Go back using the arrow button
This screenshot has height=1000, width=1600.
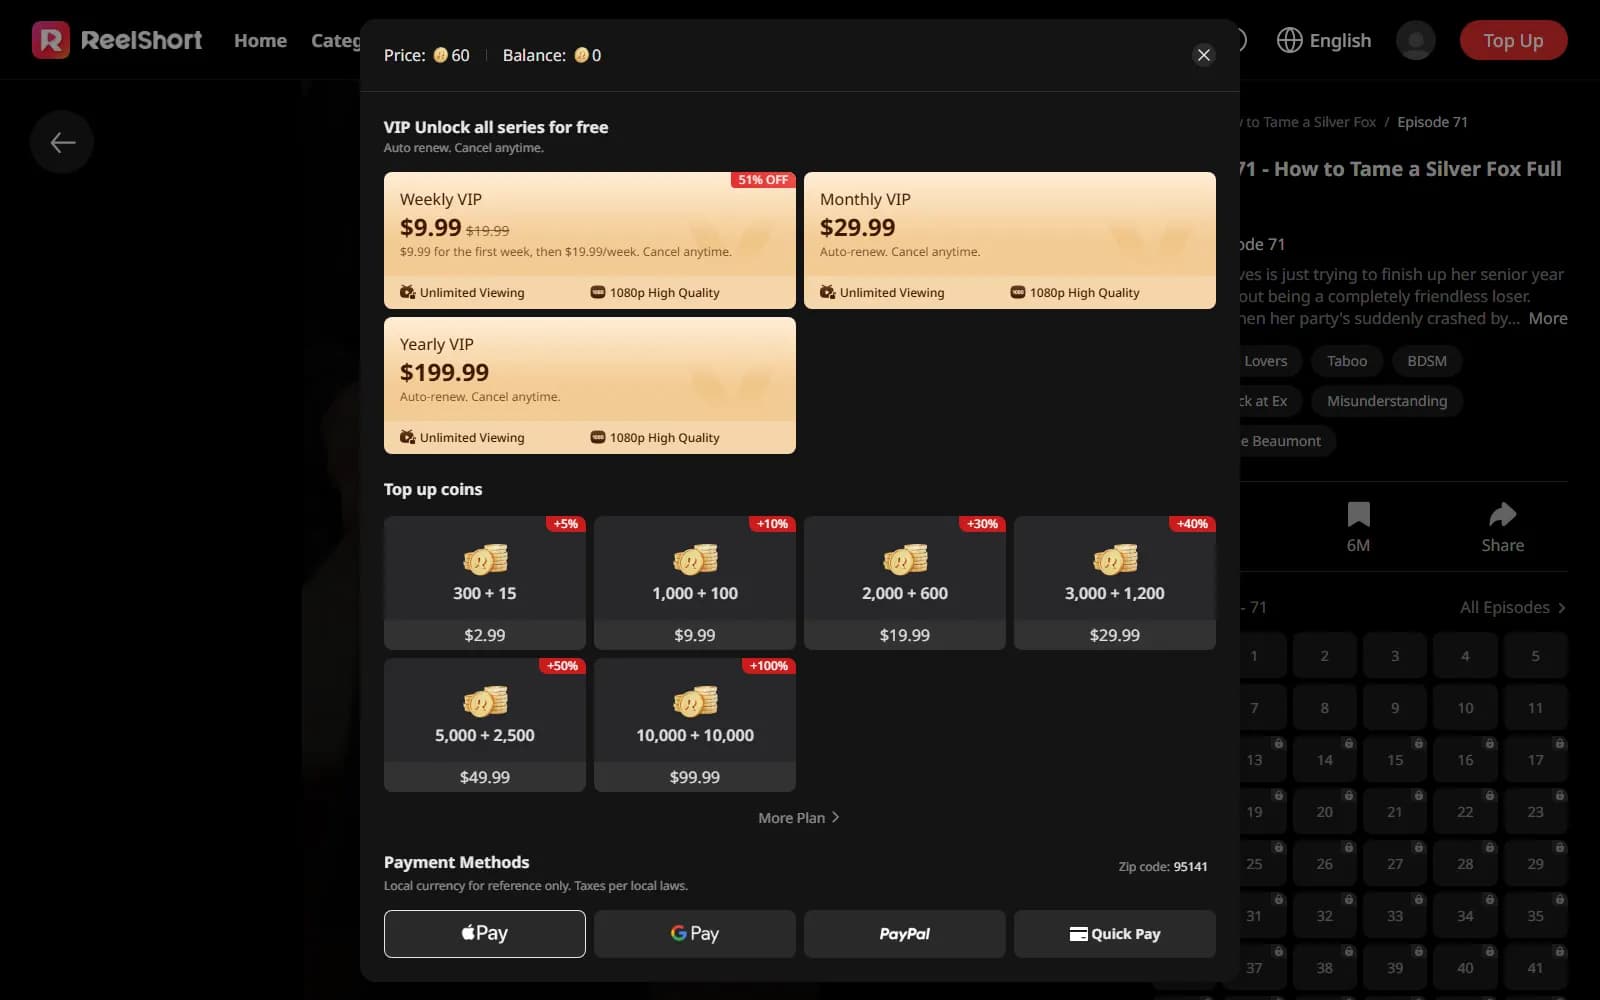coord(62,142)
